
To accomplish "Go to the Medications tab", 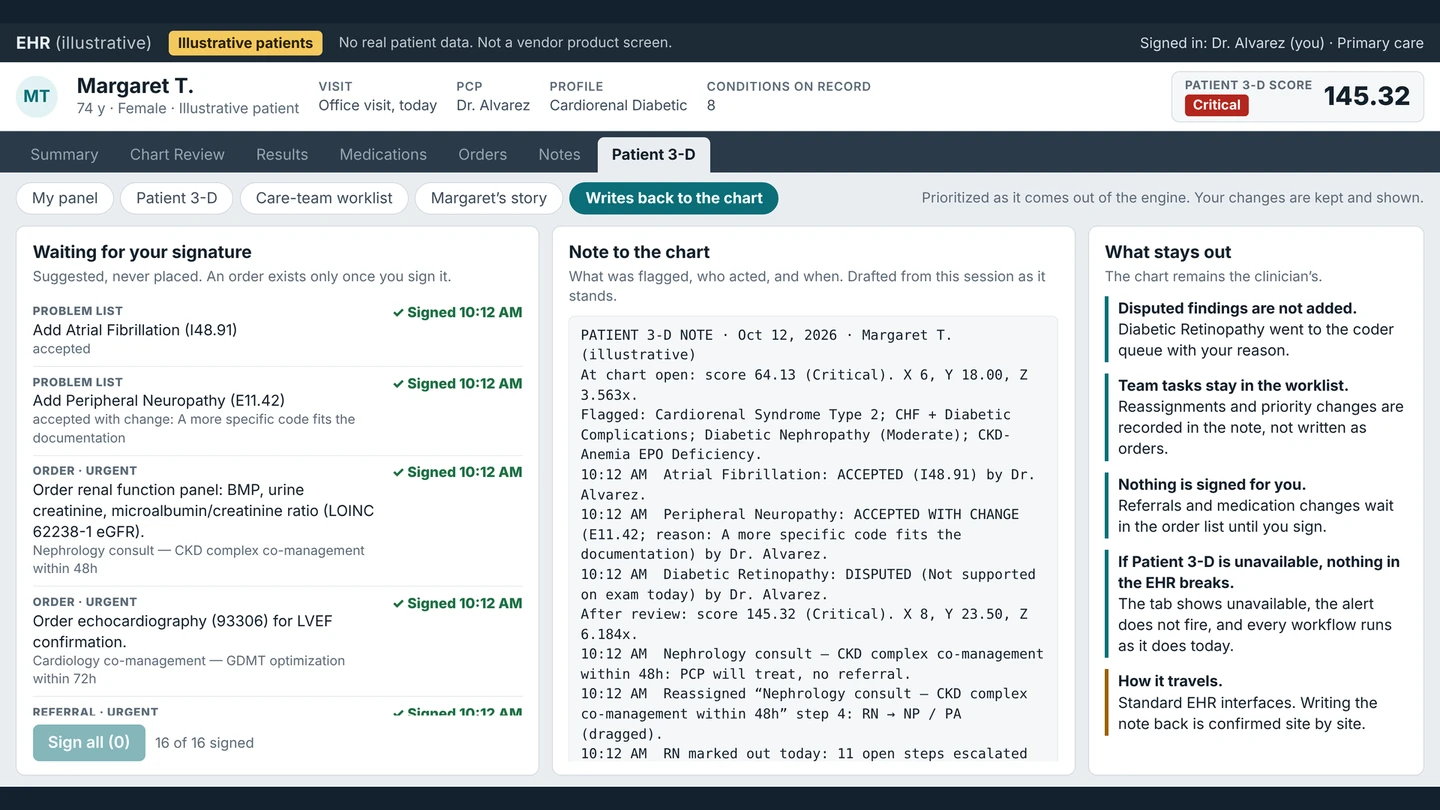I will [383, 154].
